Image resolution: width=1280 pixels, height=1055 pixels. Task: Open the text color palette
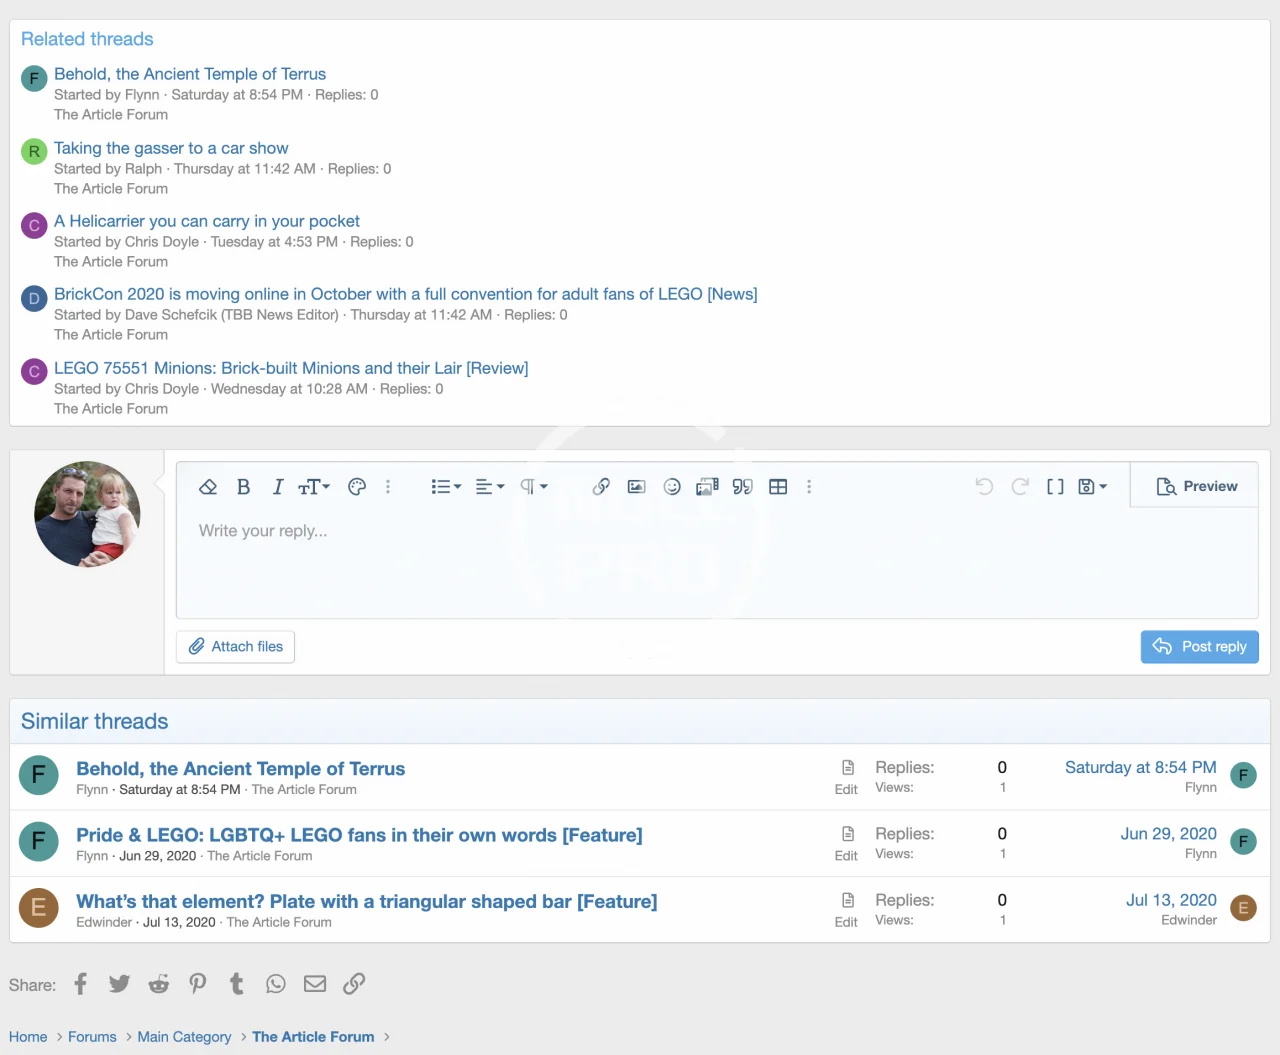point(357,487)
